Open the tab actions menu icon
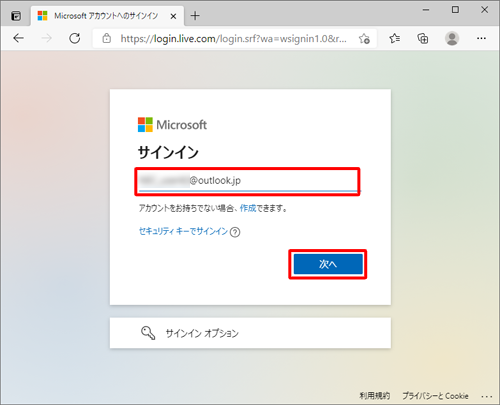 pos(16,16)
